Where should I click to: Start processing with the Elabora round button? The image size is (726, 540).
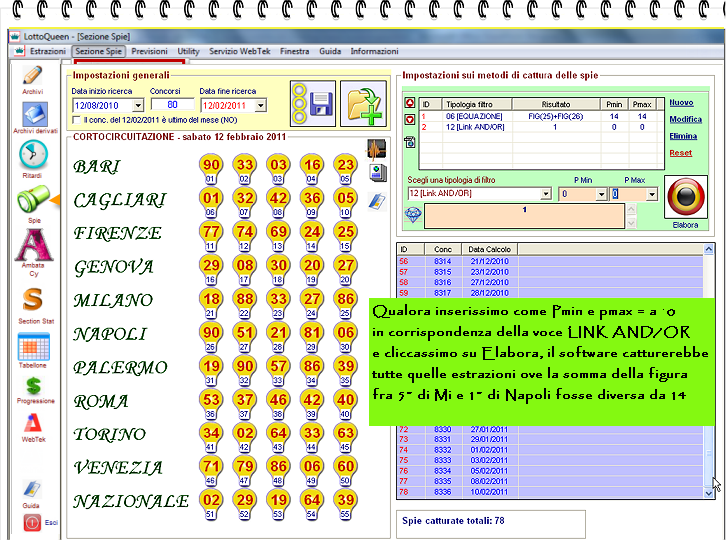click(x=686, y=197)
